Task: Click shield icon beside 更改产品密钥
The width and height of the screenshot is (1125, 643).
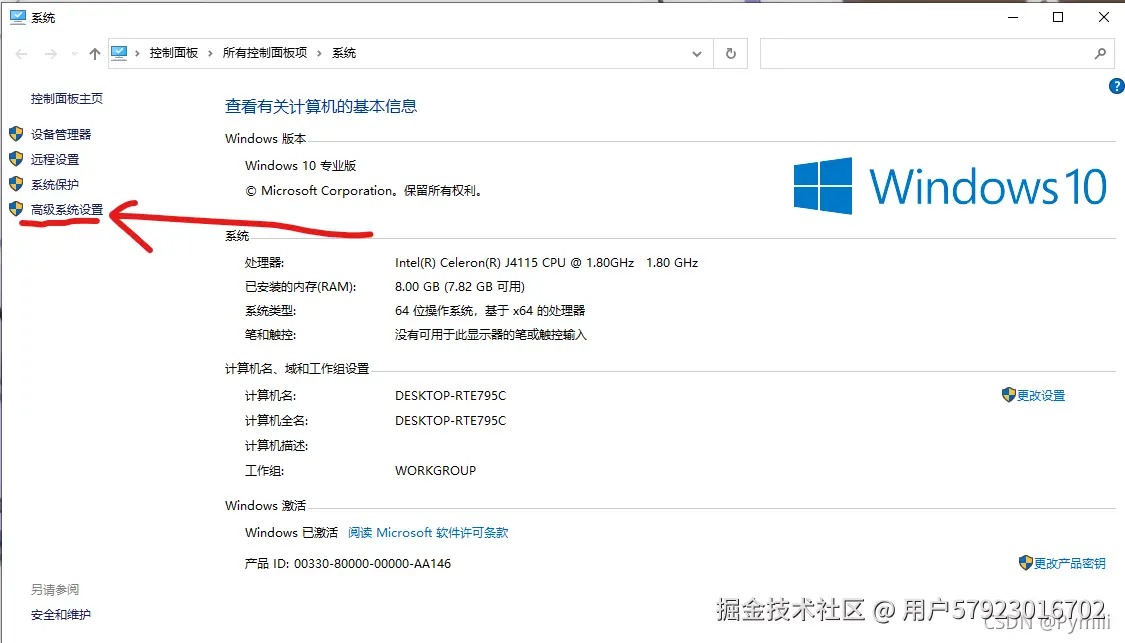Action: (x=1026, y=563)
